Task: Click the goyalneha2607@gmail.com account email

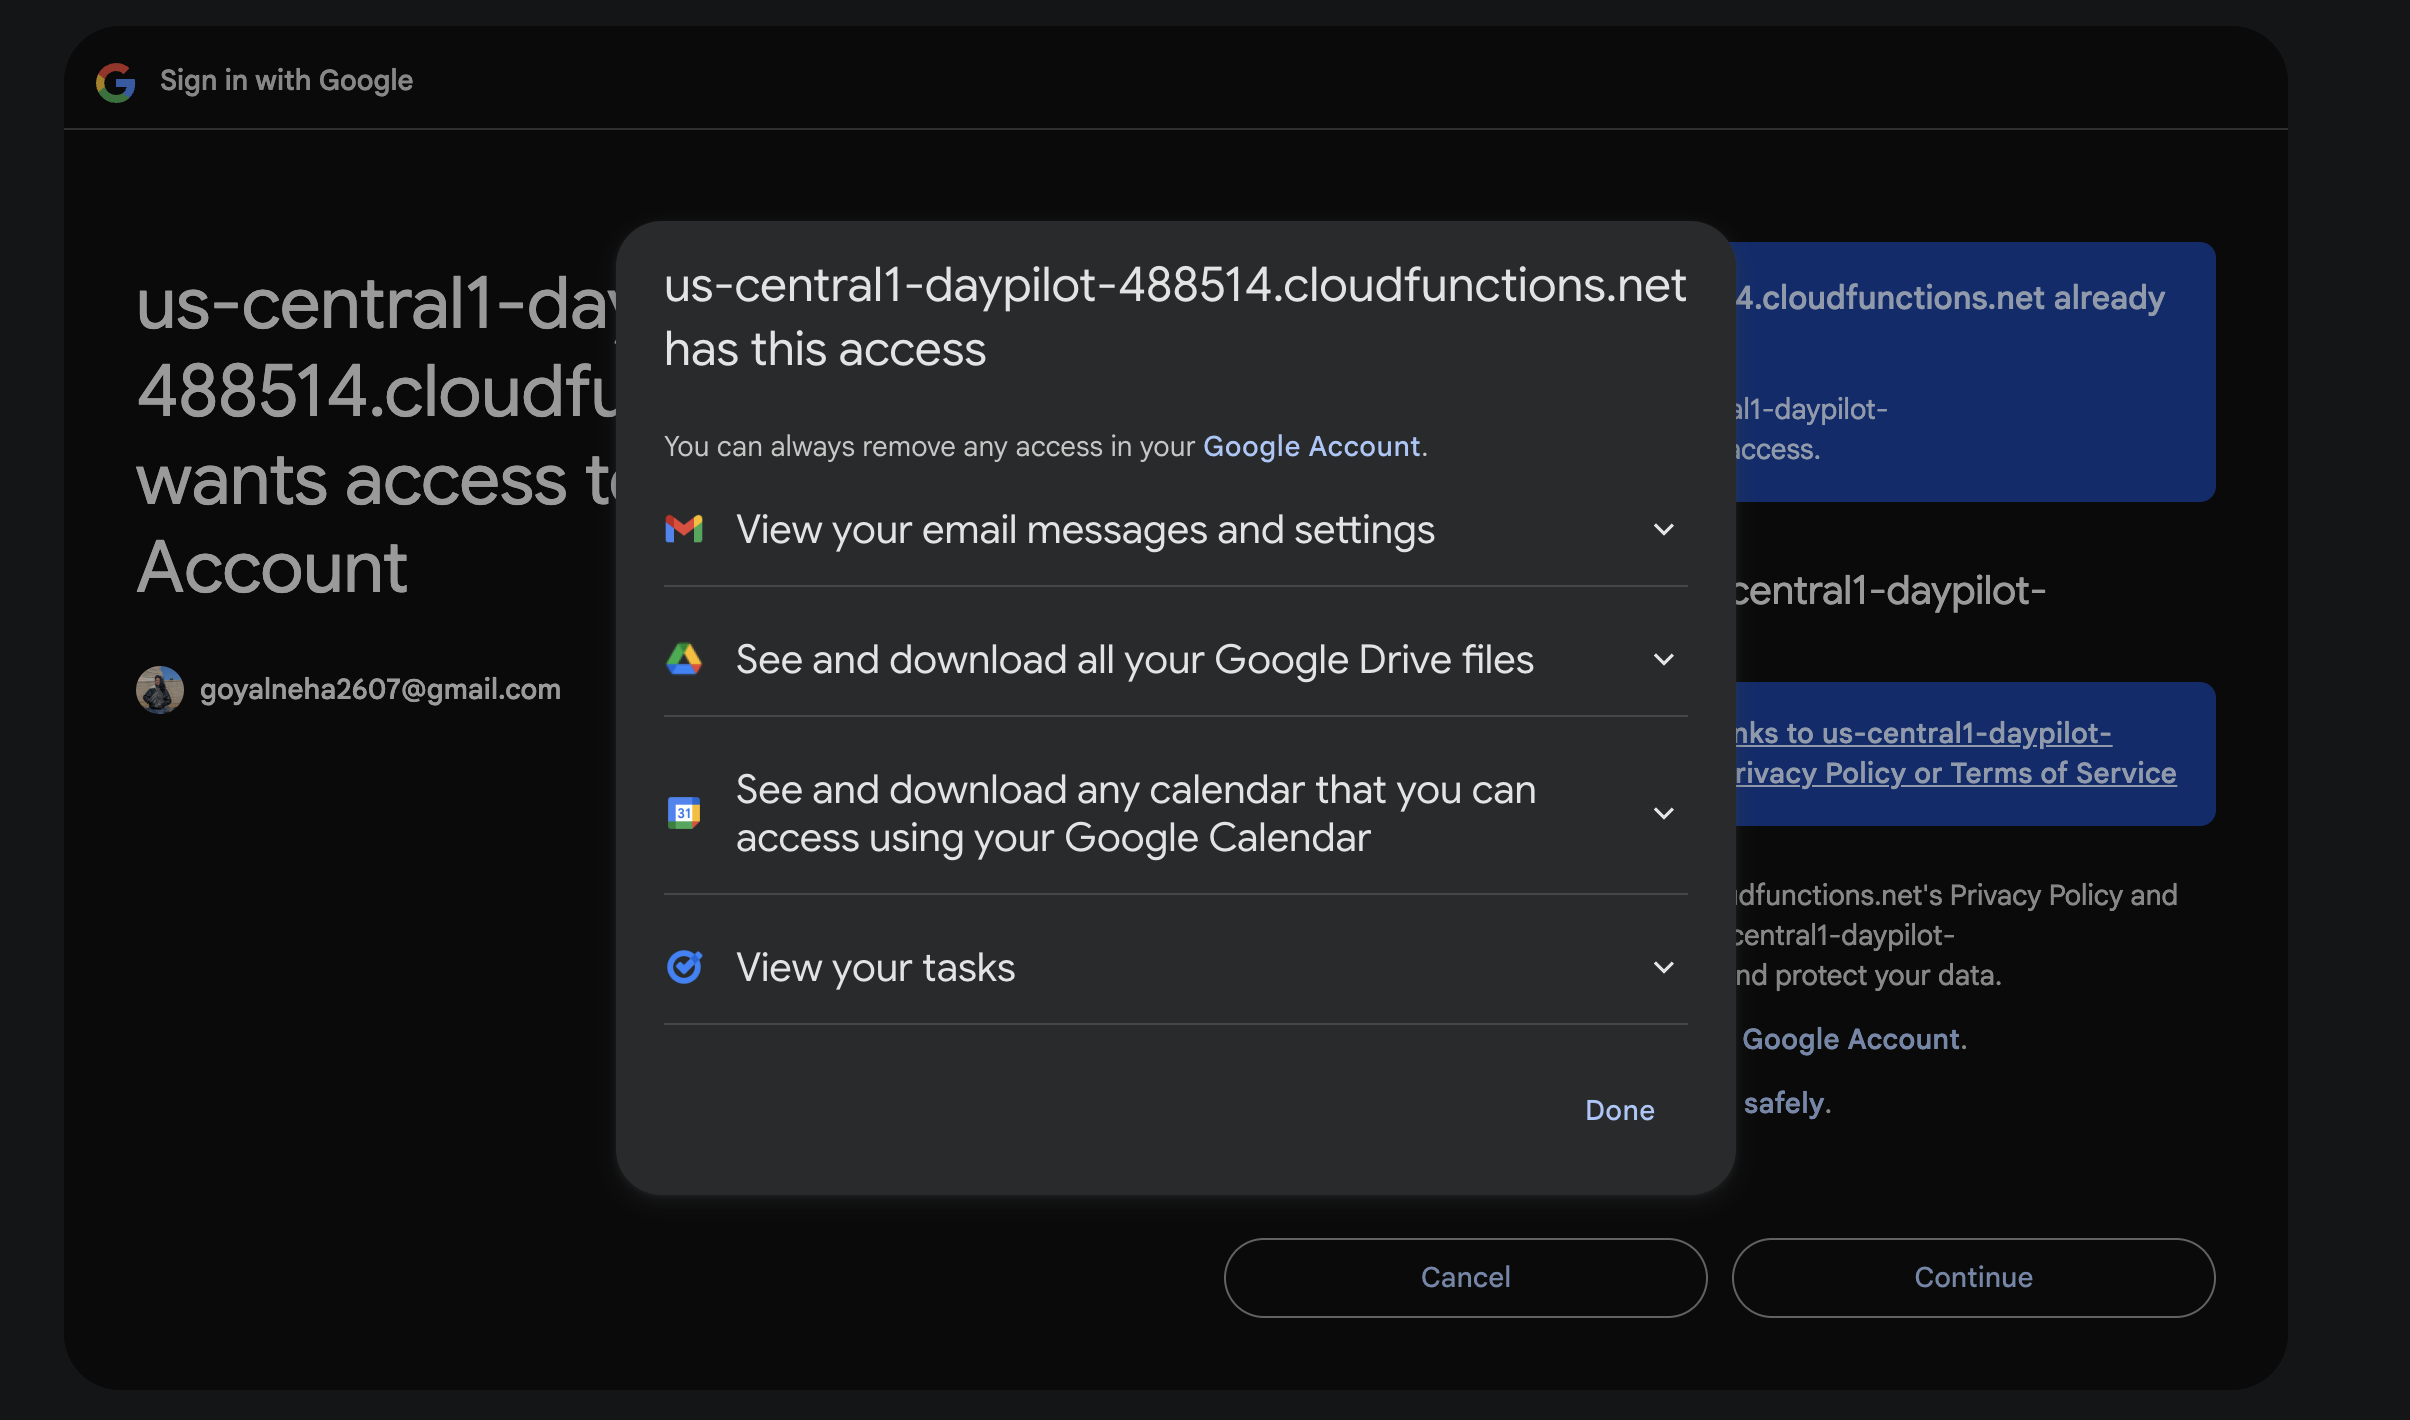Action: [380, 689]
